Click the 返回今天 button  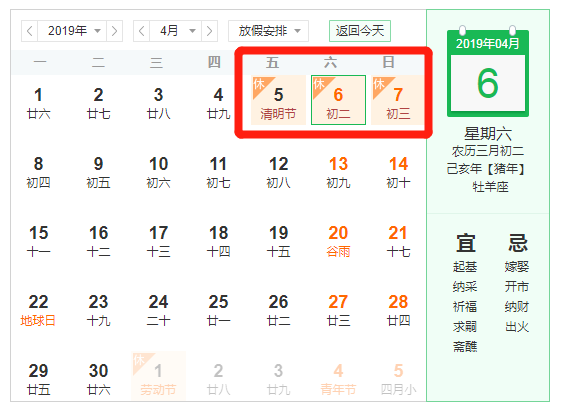360,31
